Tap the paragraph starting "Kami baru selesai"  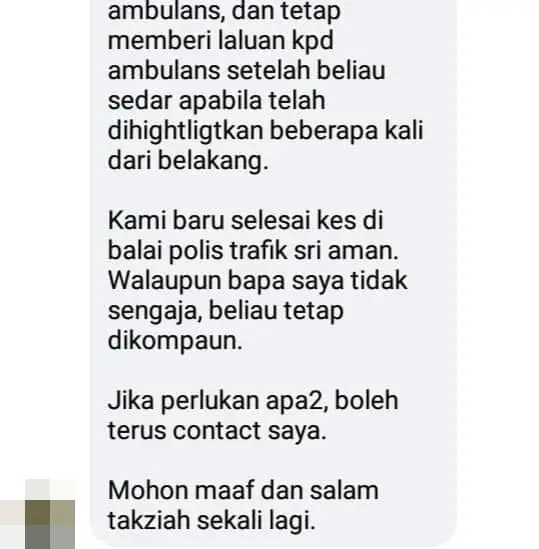[x=258, y=280]
